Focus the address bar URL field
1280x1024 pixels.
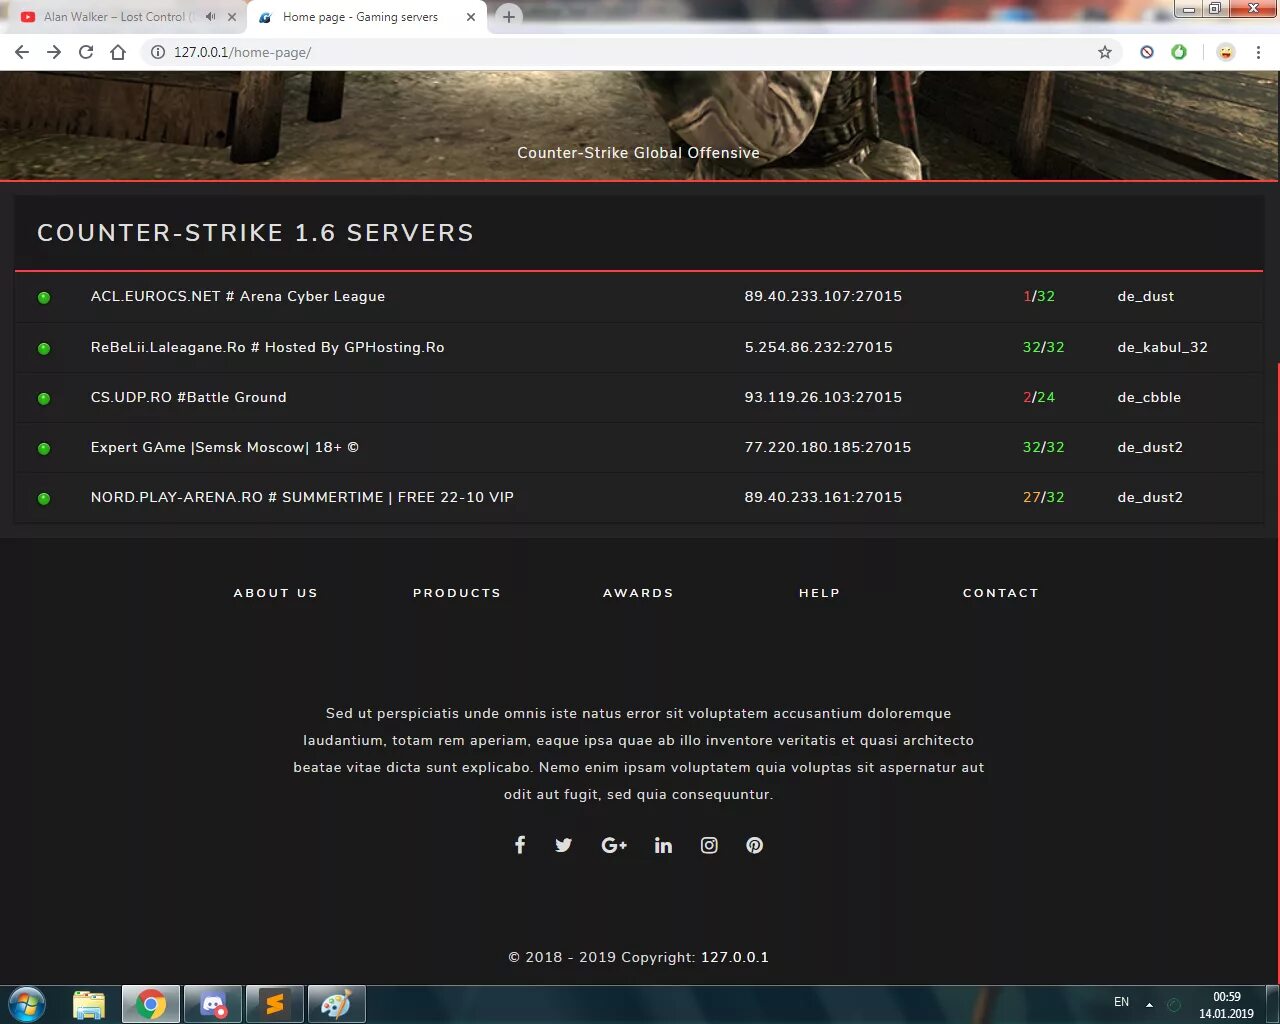click(630, 52)
